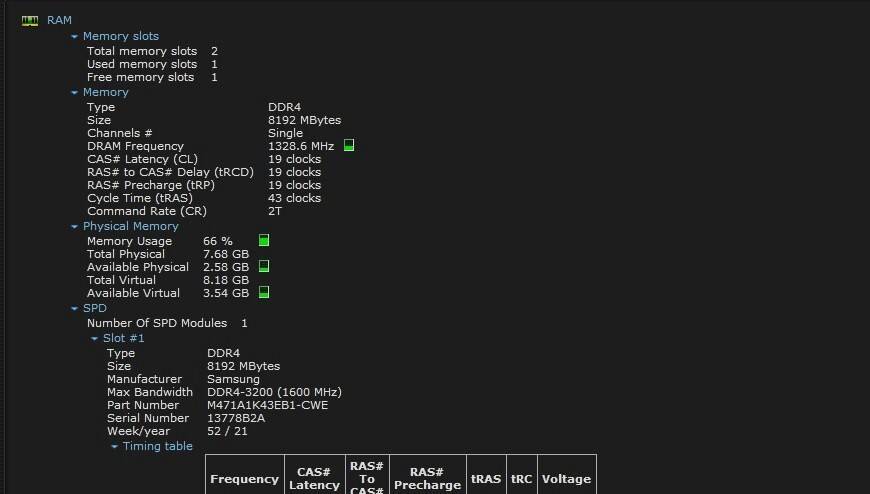Click green tray icon beside Memory Usage
Screen dimensions: 870x494
(x=264, y=240)
